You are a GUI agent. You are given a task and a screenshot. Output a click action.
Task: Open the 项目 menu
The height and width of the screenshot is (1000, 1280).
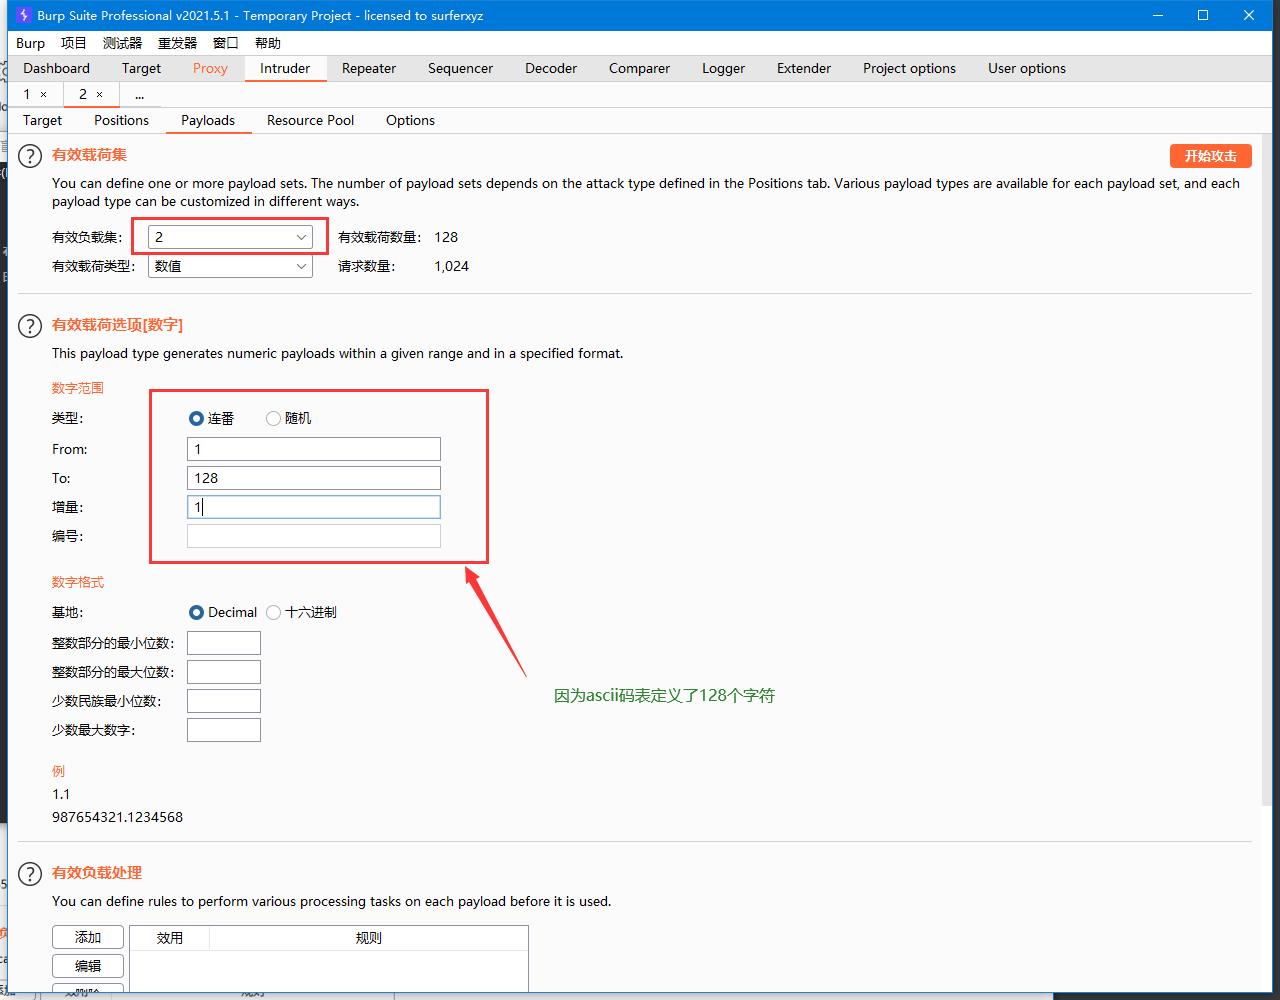pos(74,43)
